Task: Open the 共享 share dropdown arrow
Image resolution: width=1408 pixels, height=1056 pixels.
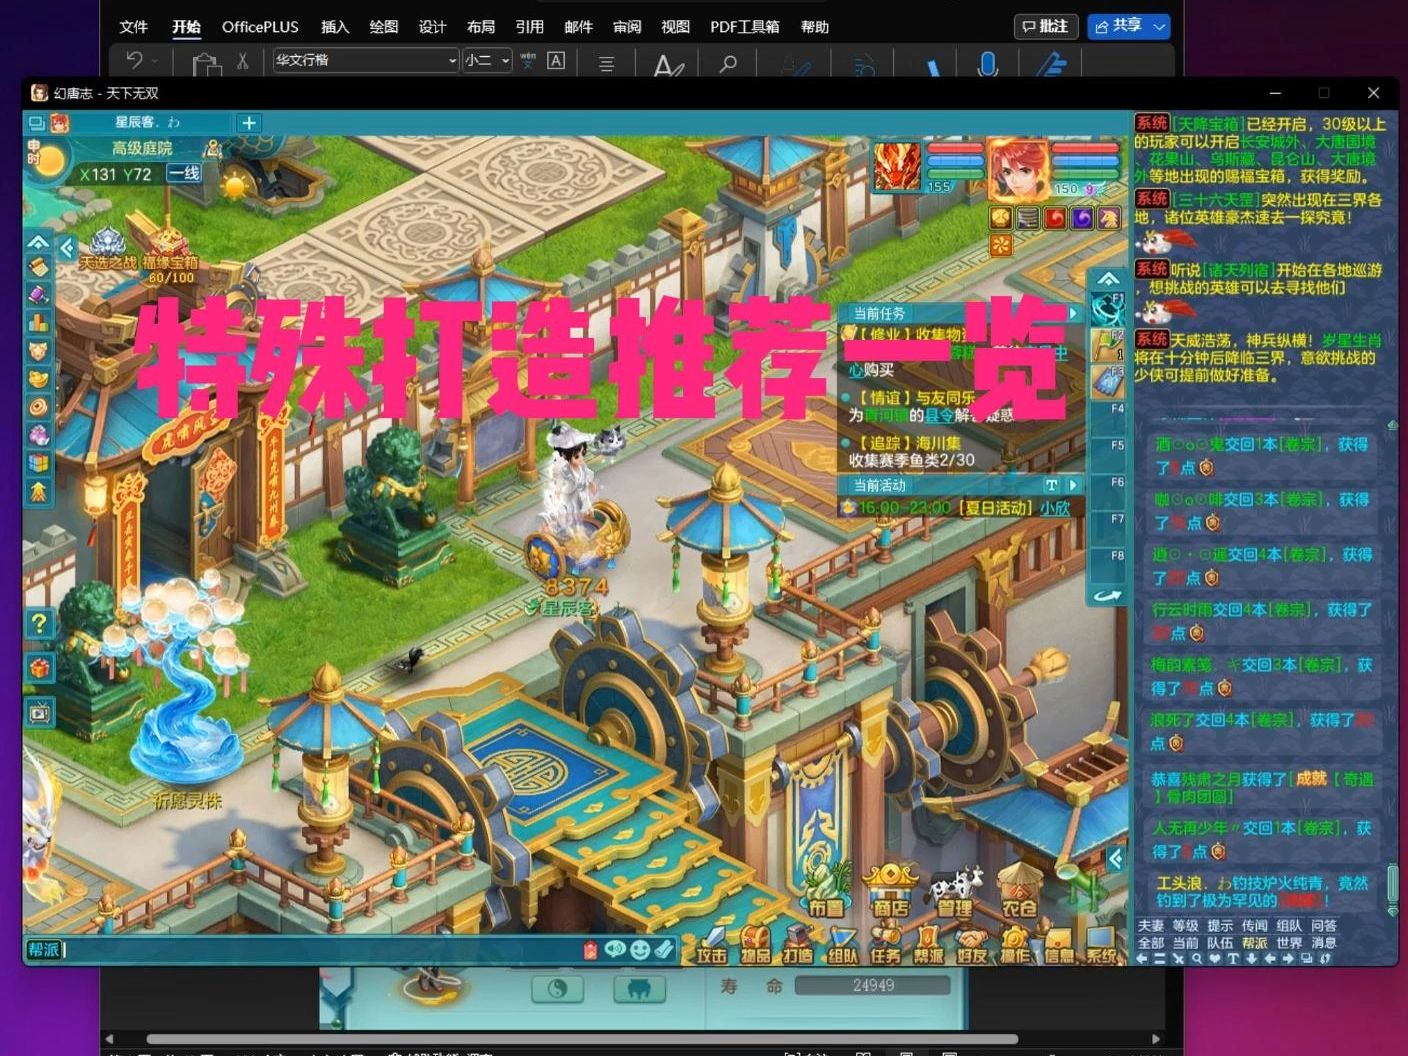Action: pos(1159,27)
